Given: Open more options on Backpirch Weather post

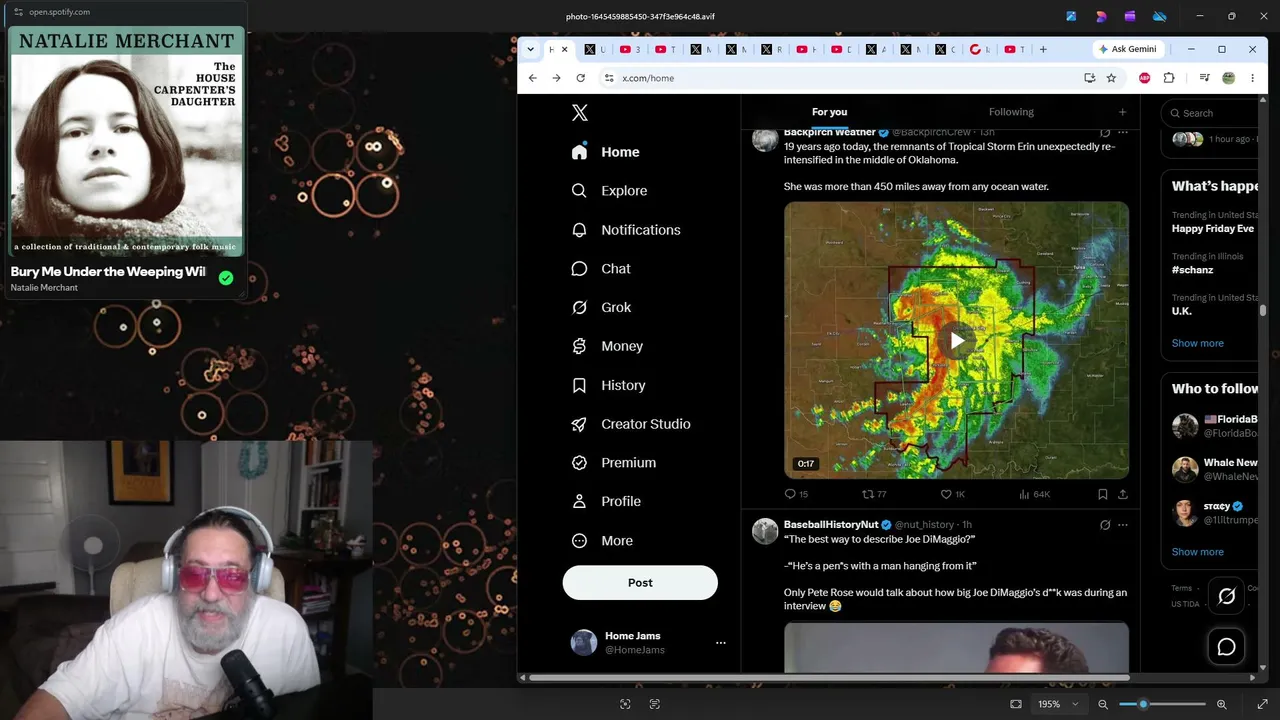Looking at the screenshot, I should click(x=1123, y=132).
